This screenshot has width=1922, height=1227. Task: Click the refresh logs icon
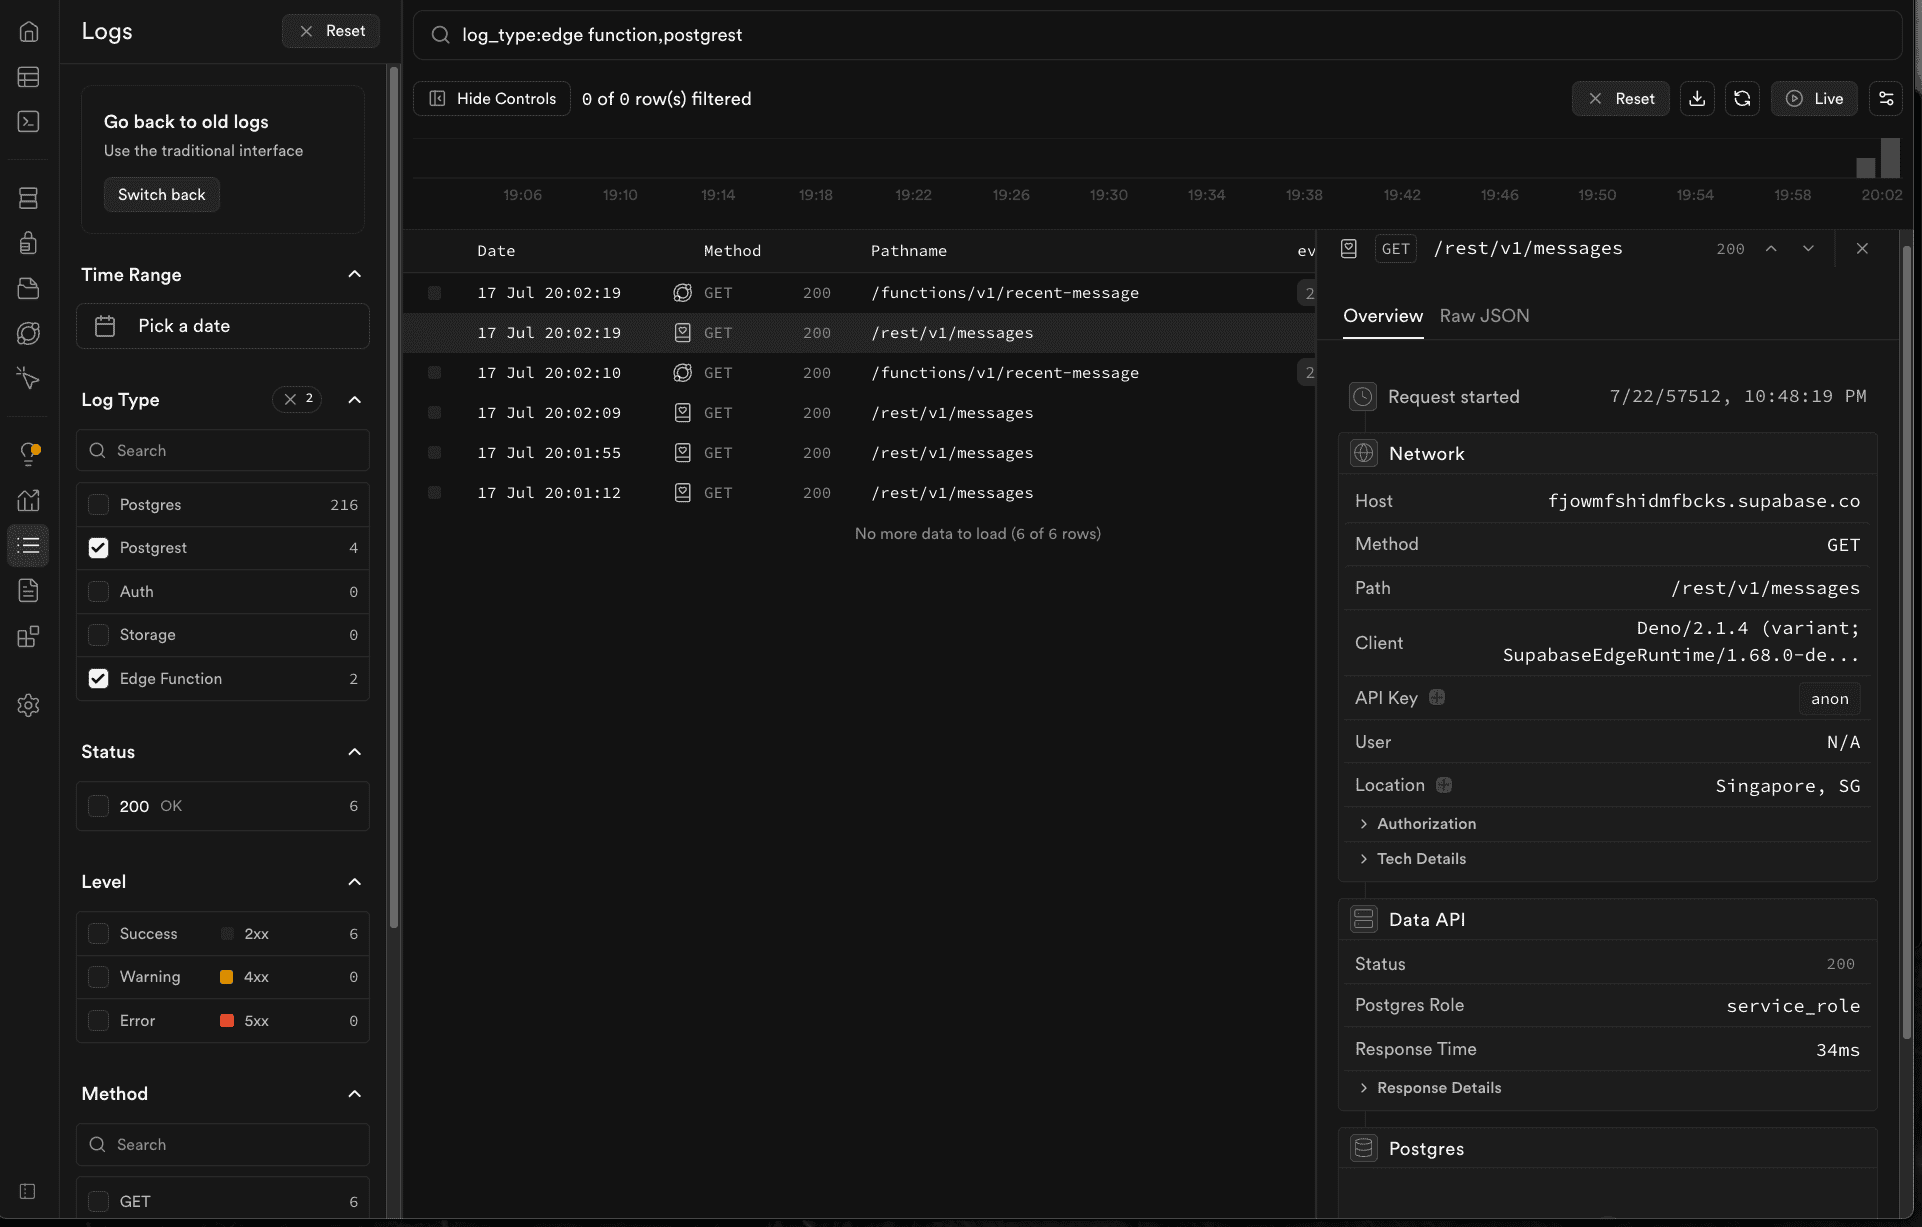coord(1742,98)
